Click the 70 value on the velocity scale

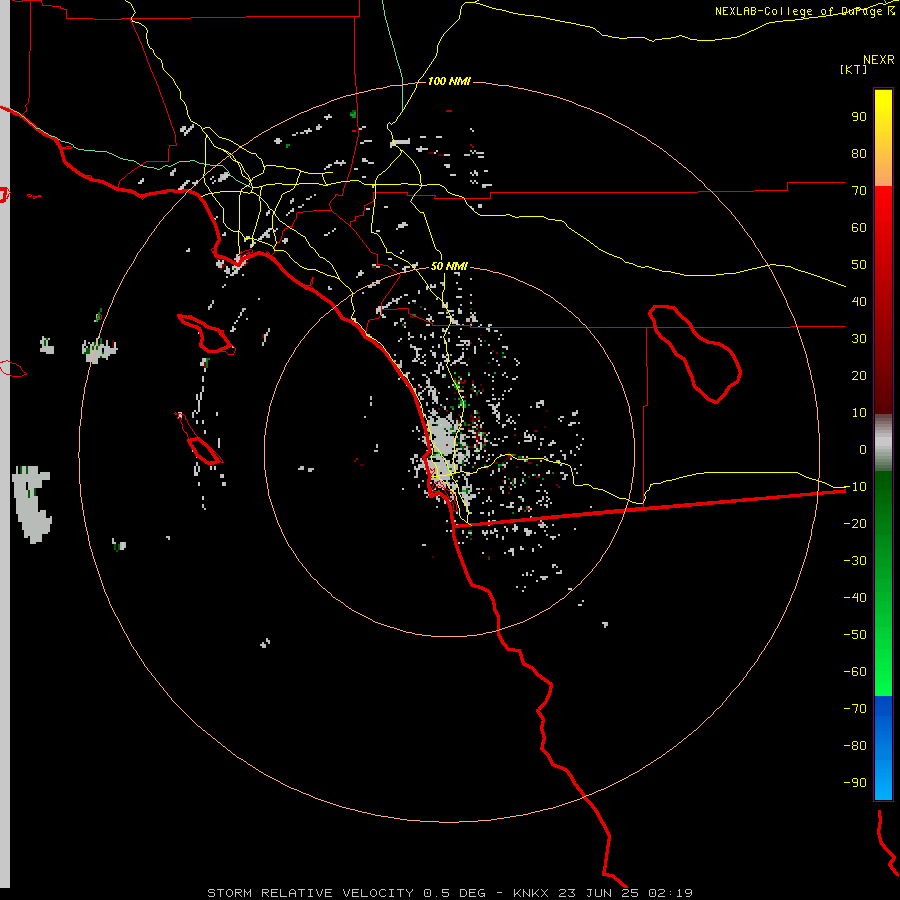[859, 191]
